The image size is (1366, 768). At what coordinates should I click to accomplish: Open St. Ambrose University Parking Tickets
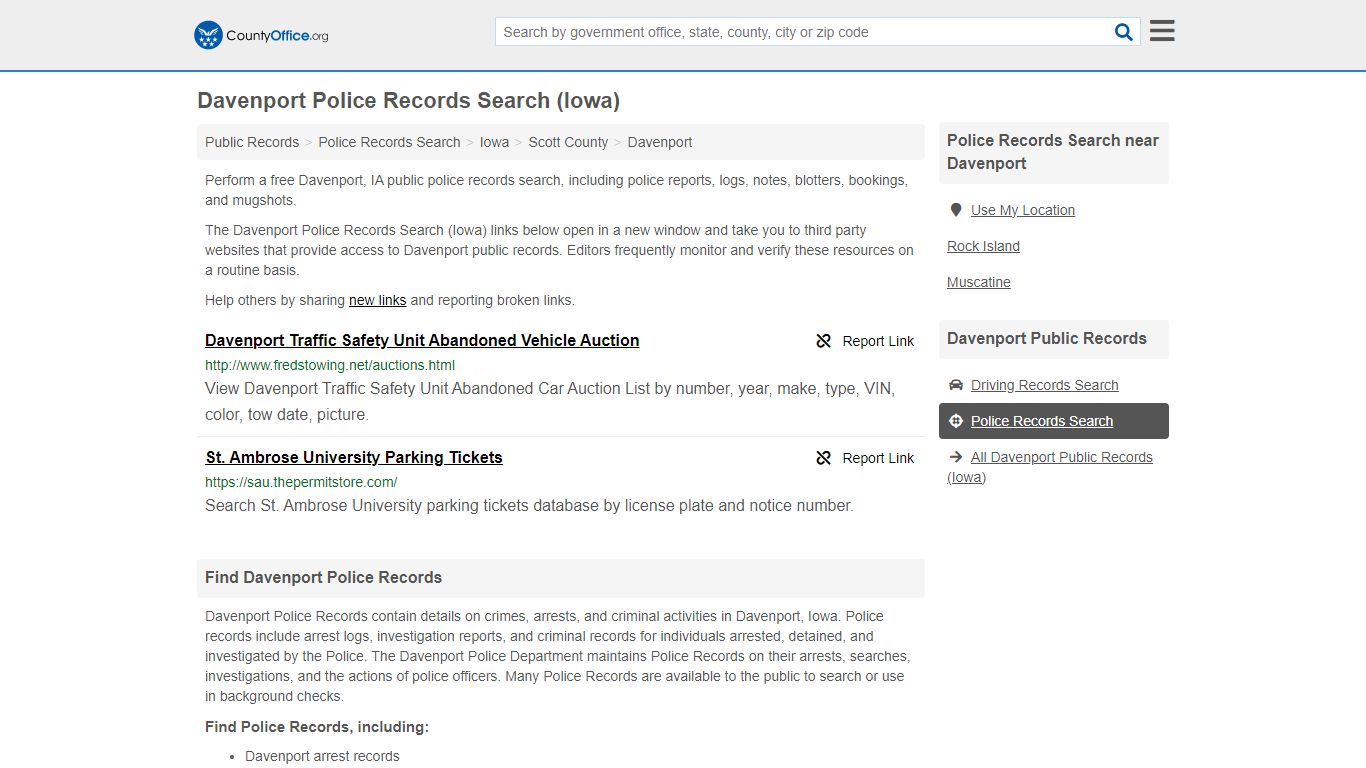(x=354, y=457)
